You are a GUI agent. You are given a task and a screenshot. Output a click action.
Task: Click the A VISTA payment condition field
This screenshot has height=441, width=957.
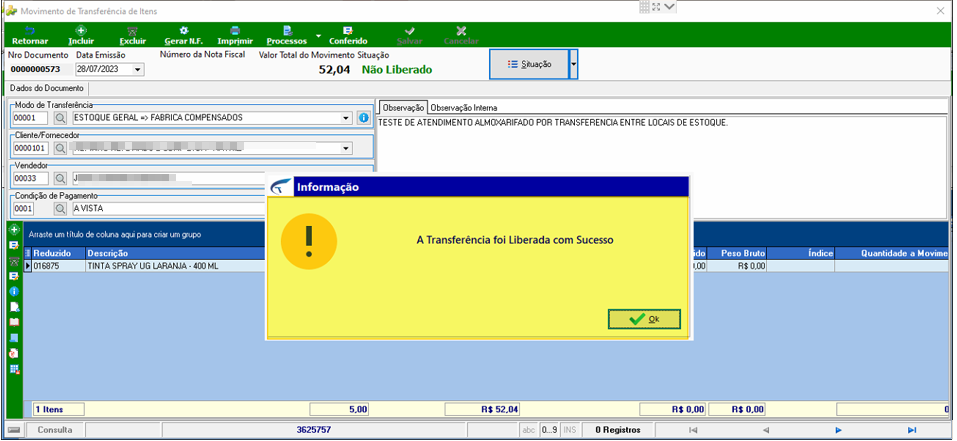pos(168,208)
